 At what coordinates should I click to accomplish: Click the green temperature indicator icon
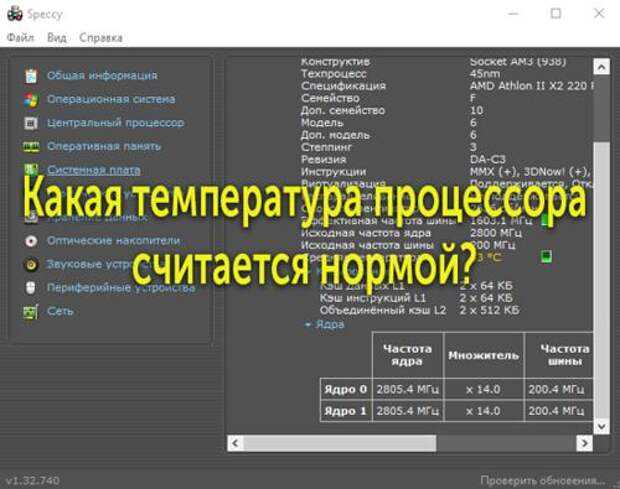point(546,257)
